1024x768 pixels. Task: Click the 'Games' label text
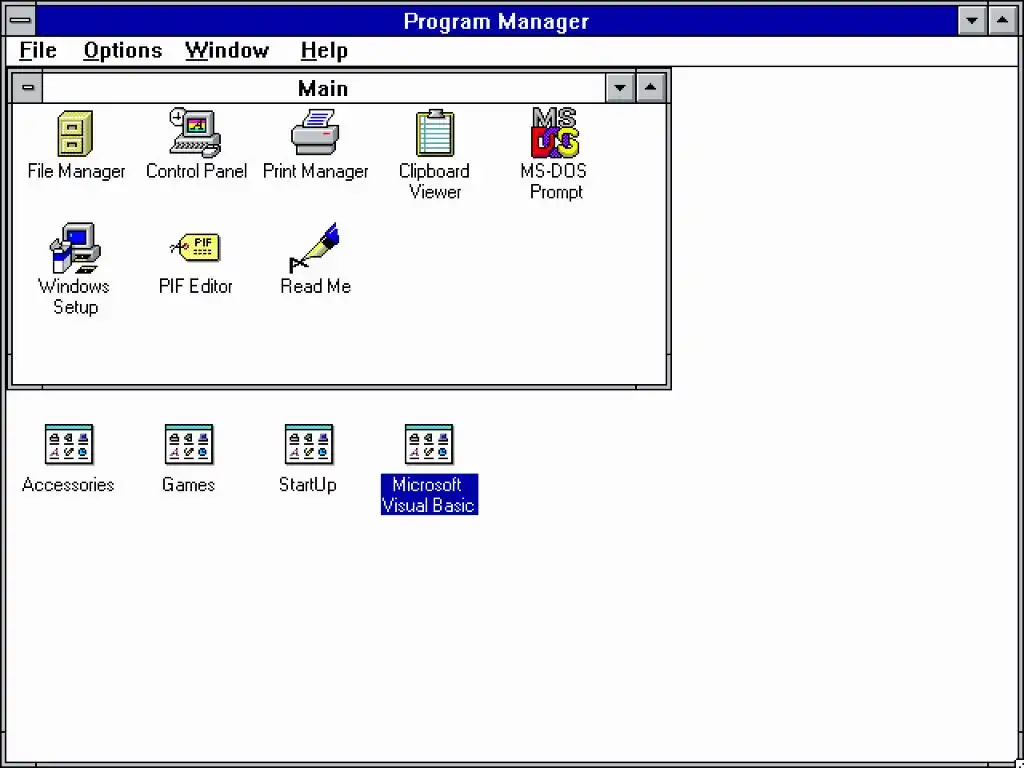coord(188,485)
